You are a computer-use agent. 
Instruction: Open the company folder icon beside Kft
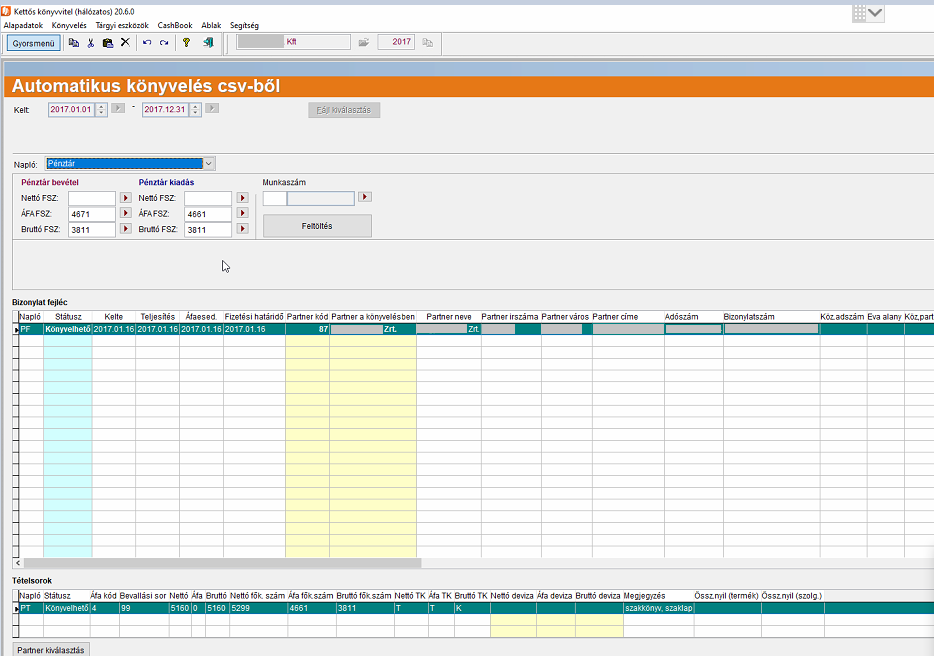(364, 43)
